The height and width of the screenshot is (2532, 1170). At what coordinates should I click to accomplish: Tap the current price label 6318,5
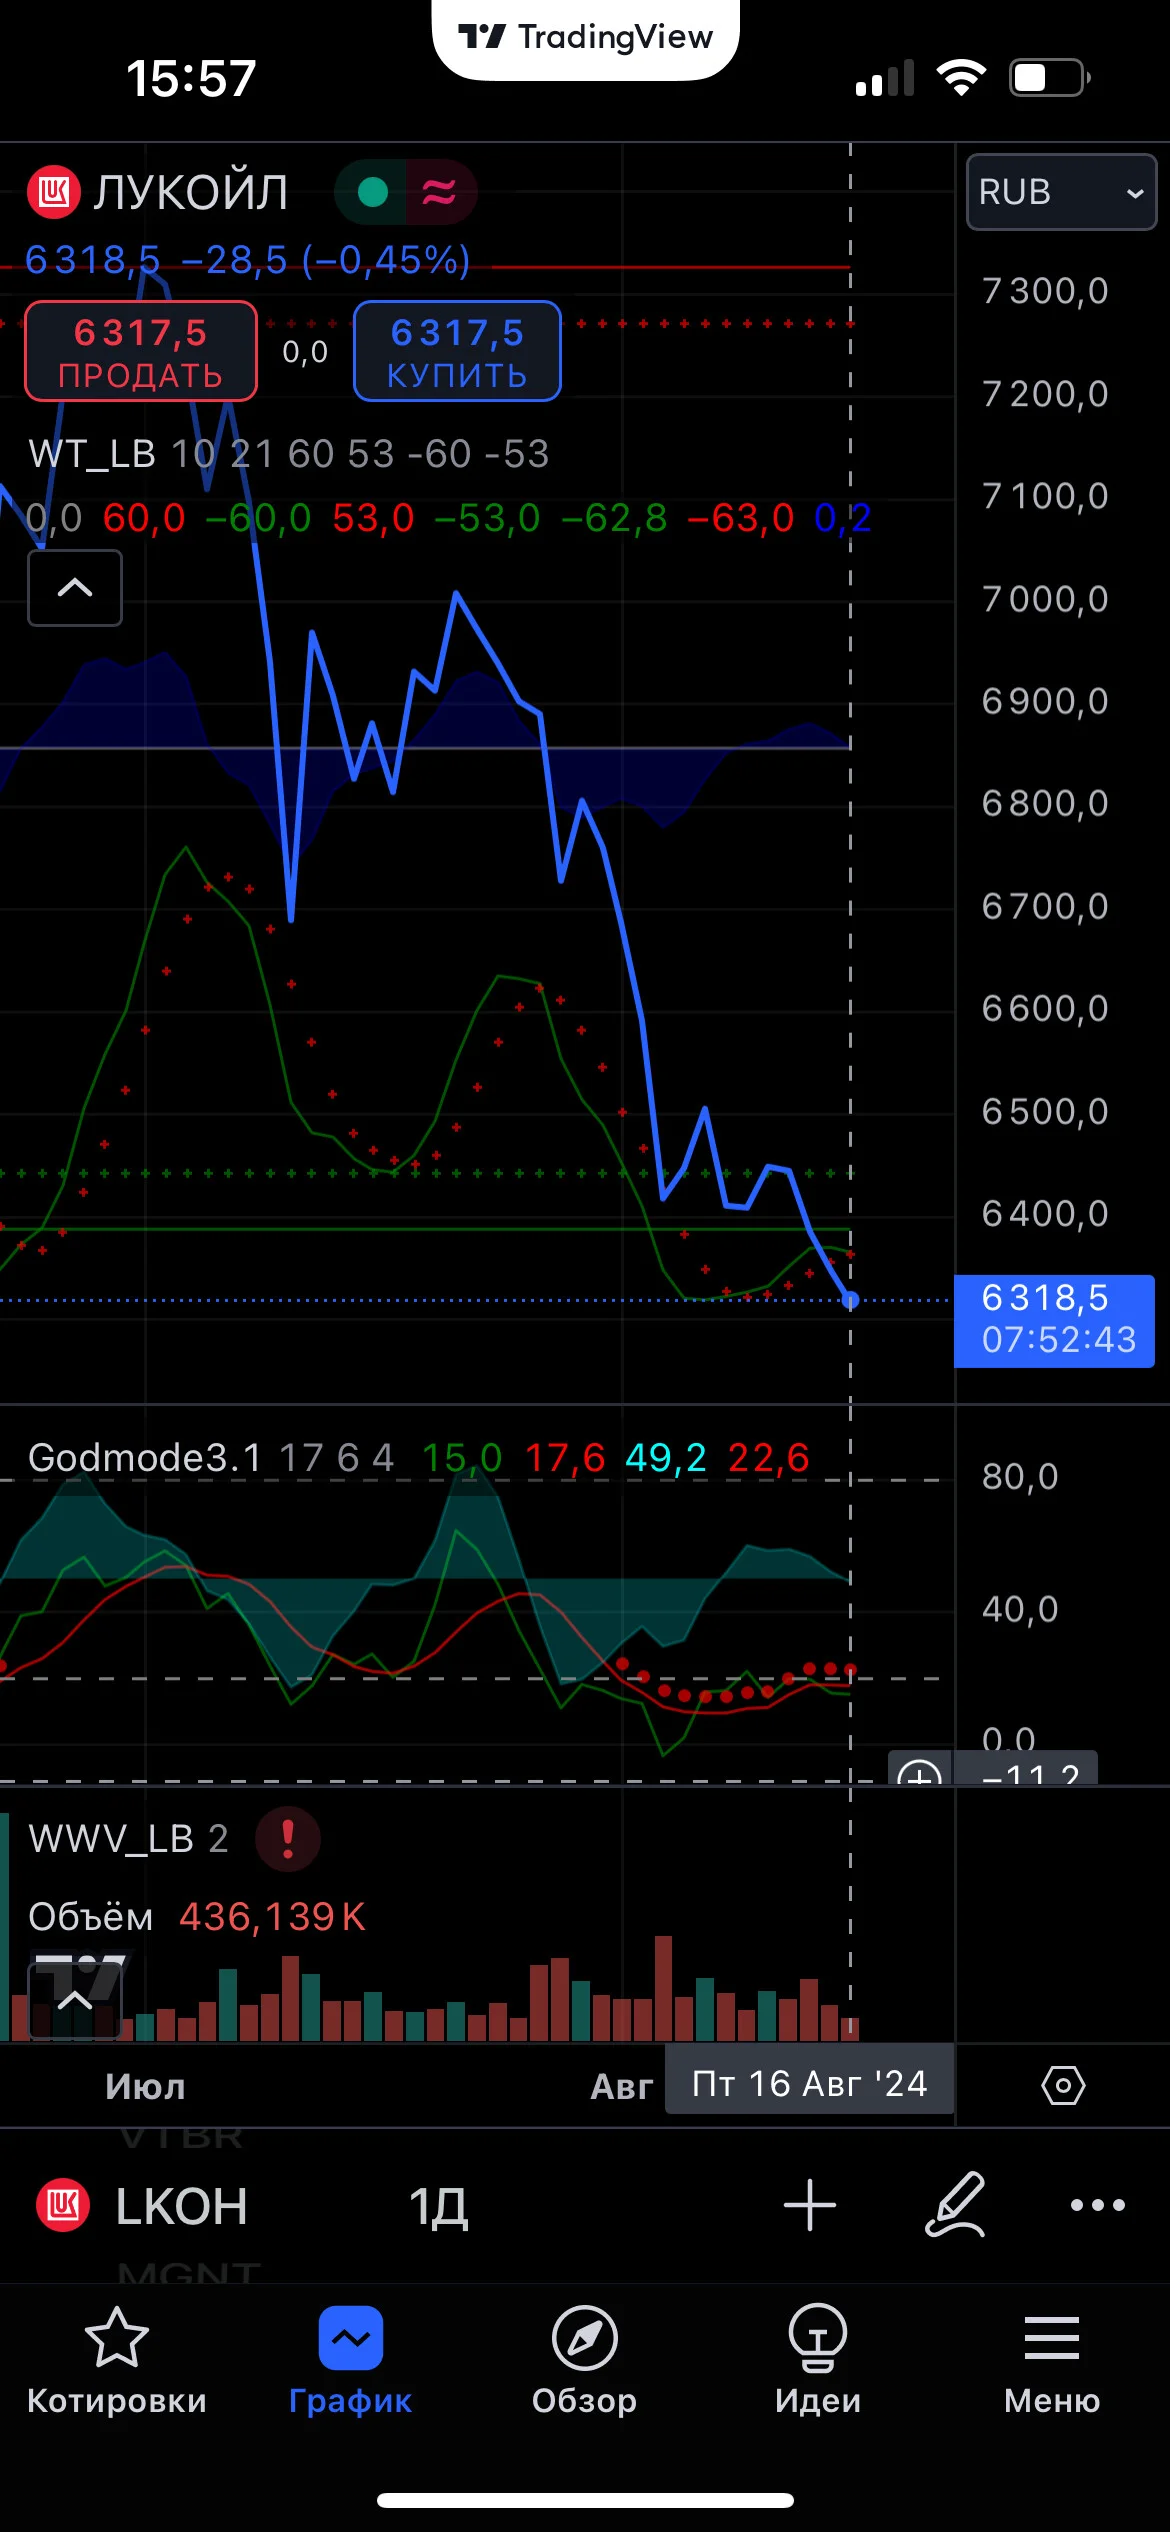click(x=1055, y=1321)
